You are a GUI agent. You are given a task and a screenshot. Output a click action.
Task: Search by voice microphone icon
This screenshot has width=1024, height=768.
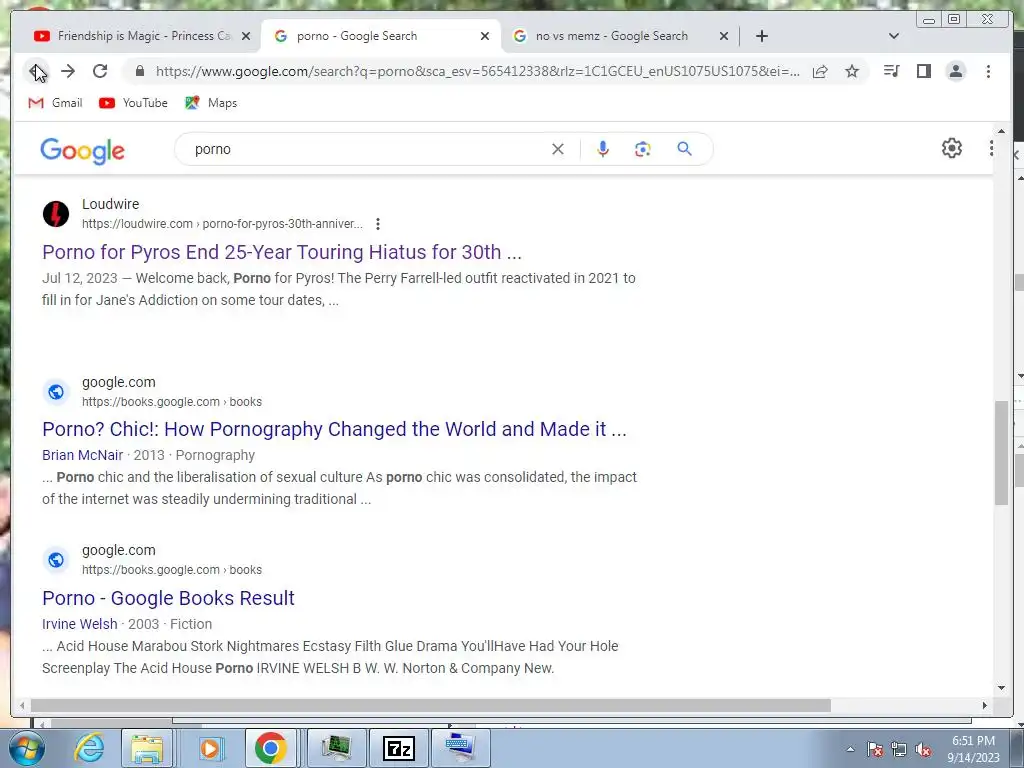tap(603, 149)
